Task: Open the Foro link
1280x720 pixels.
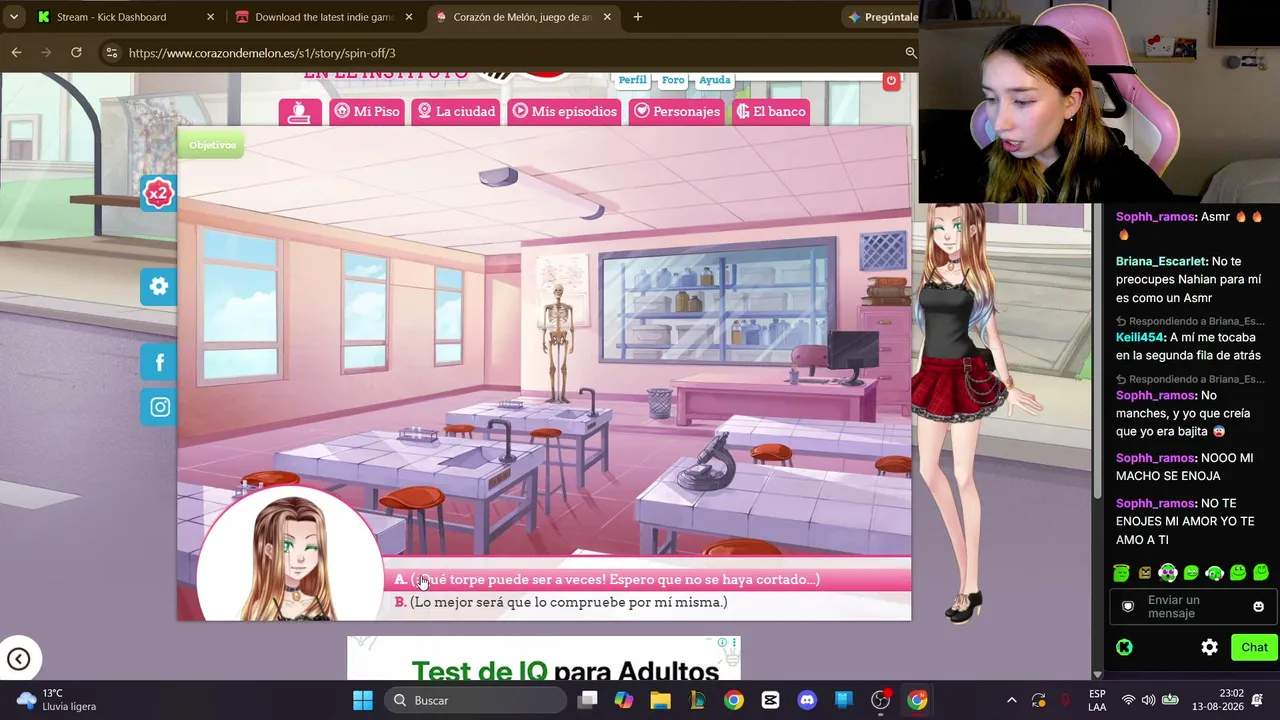Action: [x=673, y=80]
